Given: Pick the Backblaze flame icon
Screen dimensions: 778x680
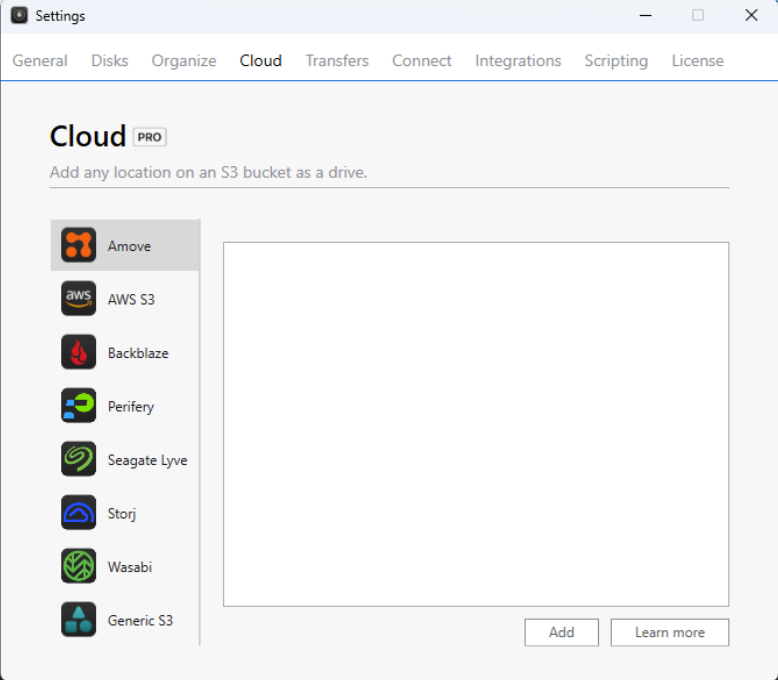Looking at the screenshot, I should coord(78,352).
